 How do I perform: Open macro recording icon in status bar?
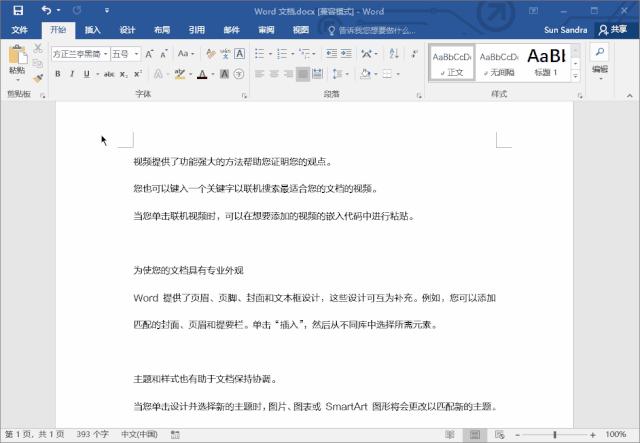[175, 434]
